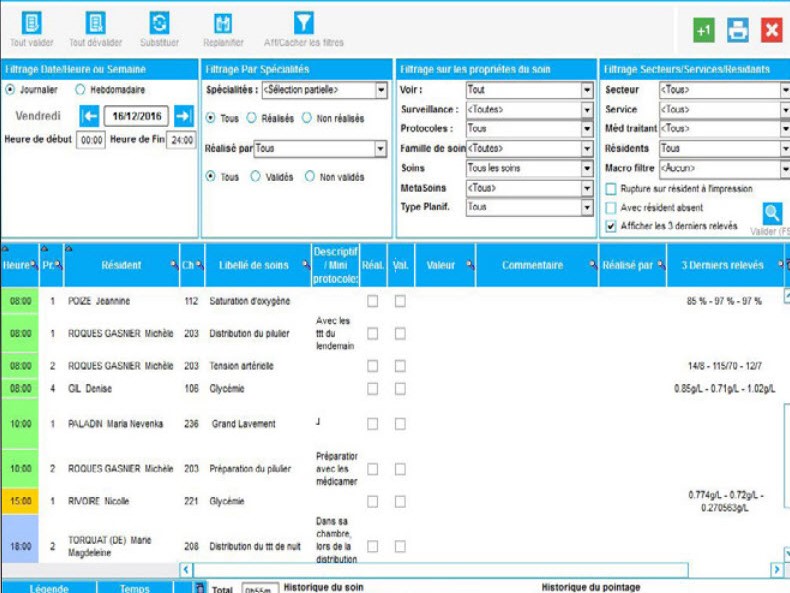This screenshot has width=790, height=593.
Task: Sort by Résident column header
Action: [x=121, y=265]
